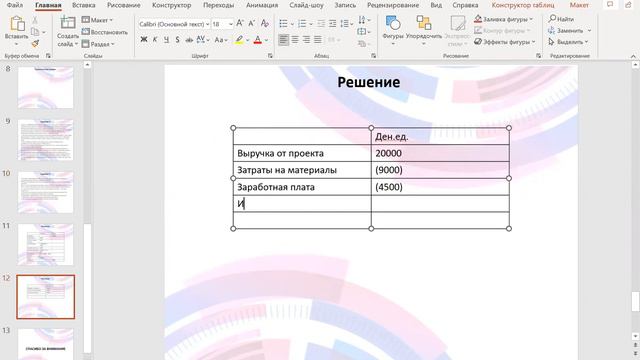The width and height of the screenshot is (640, 360).
Task: Click the Shapes (Фигуры) gallery icon
Action: 393,23
